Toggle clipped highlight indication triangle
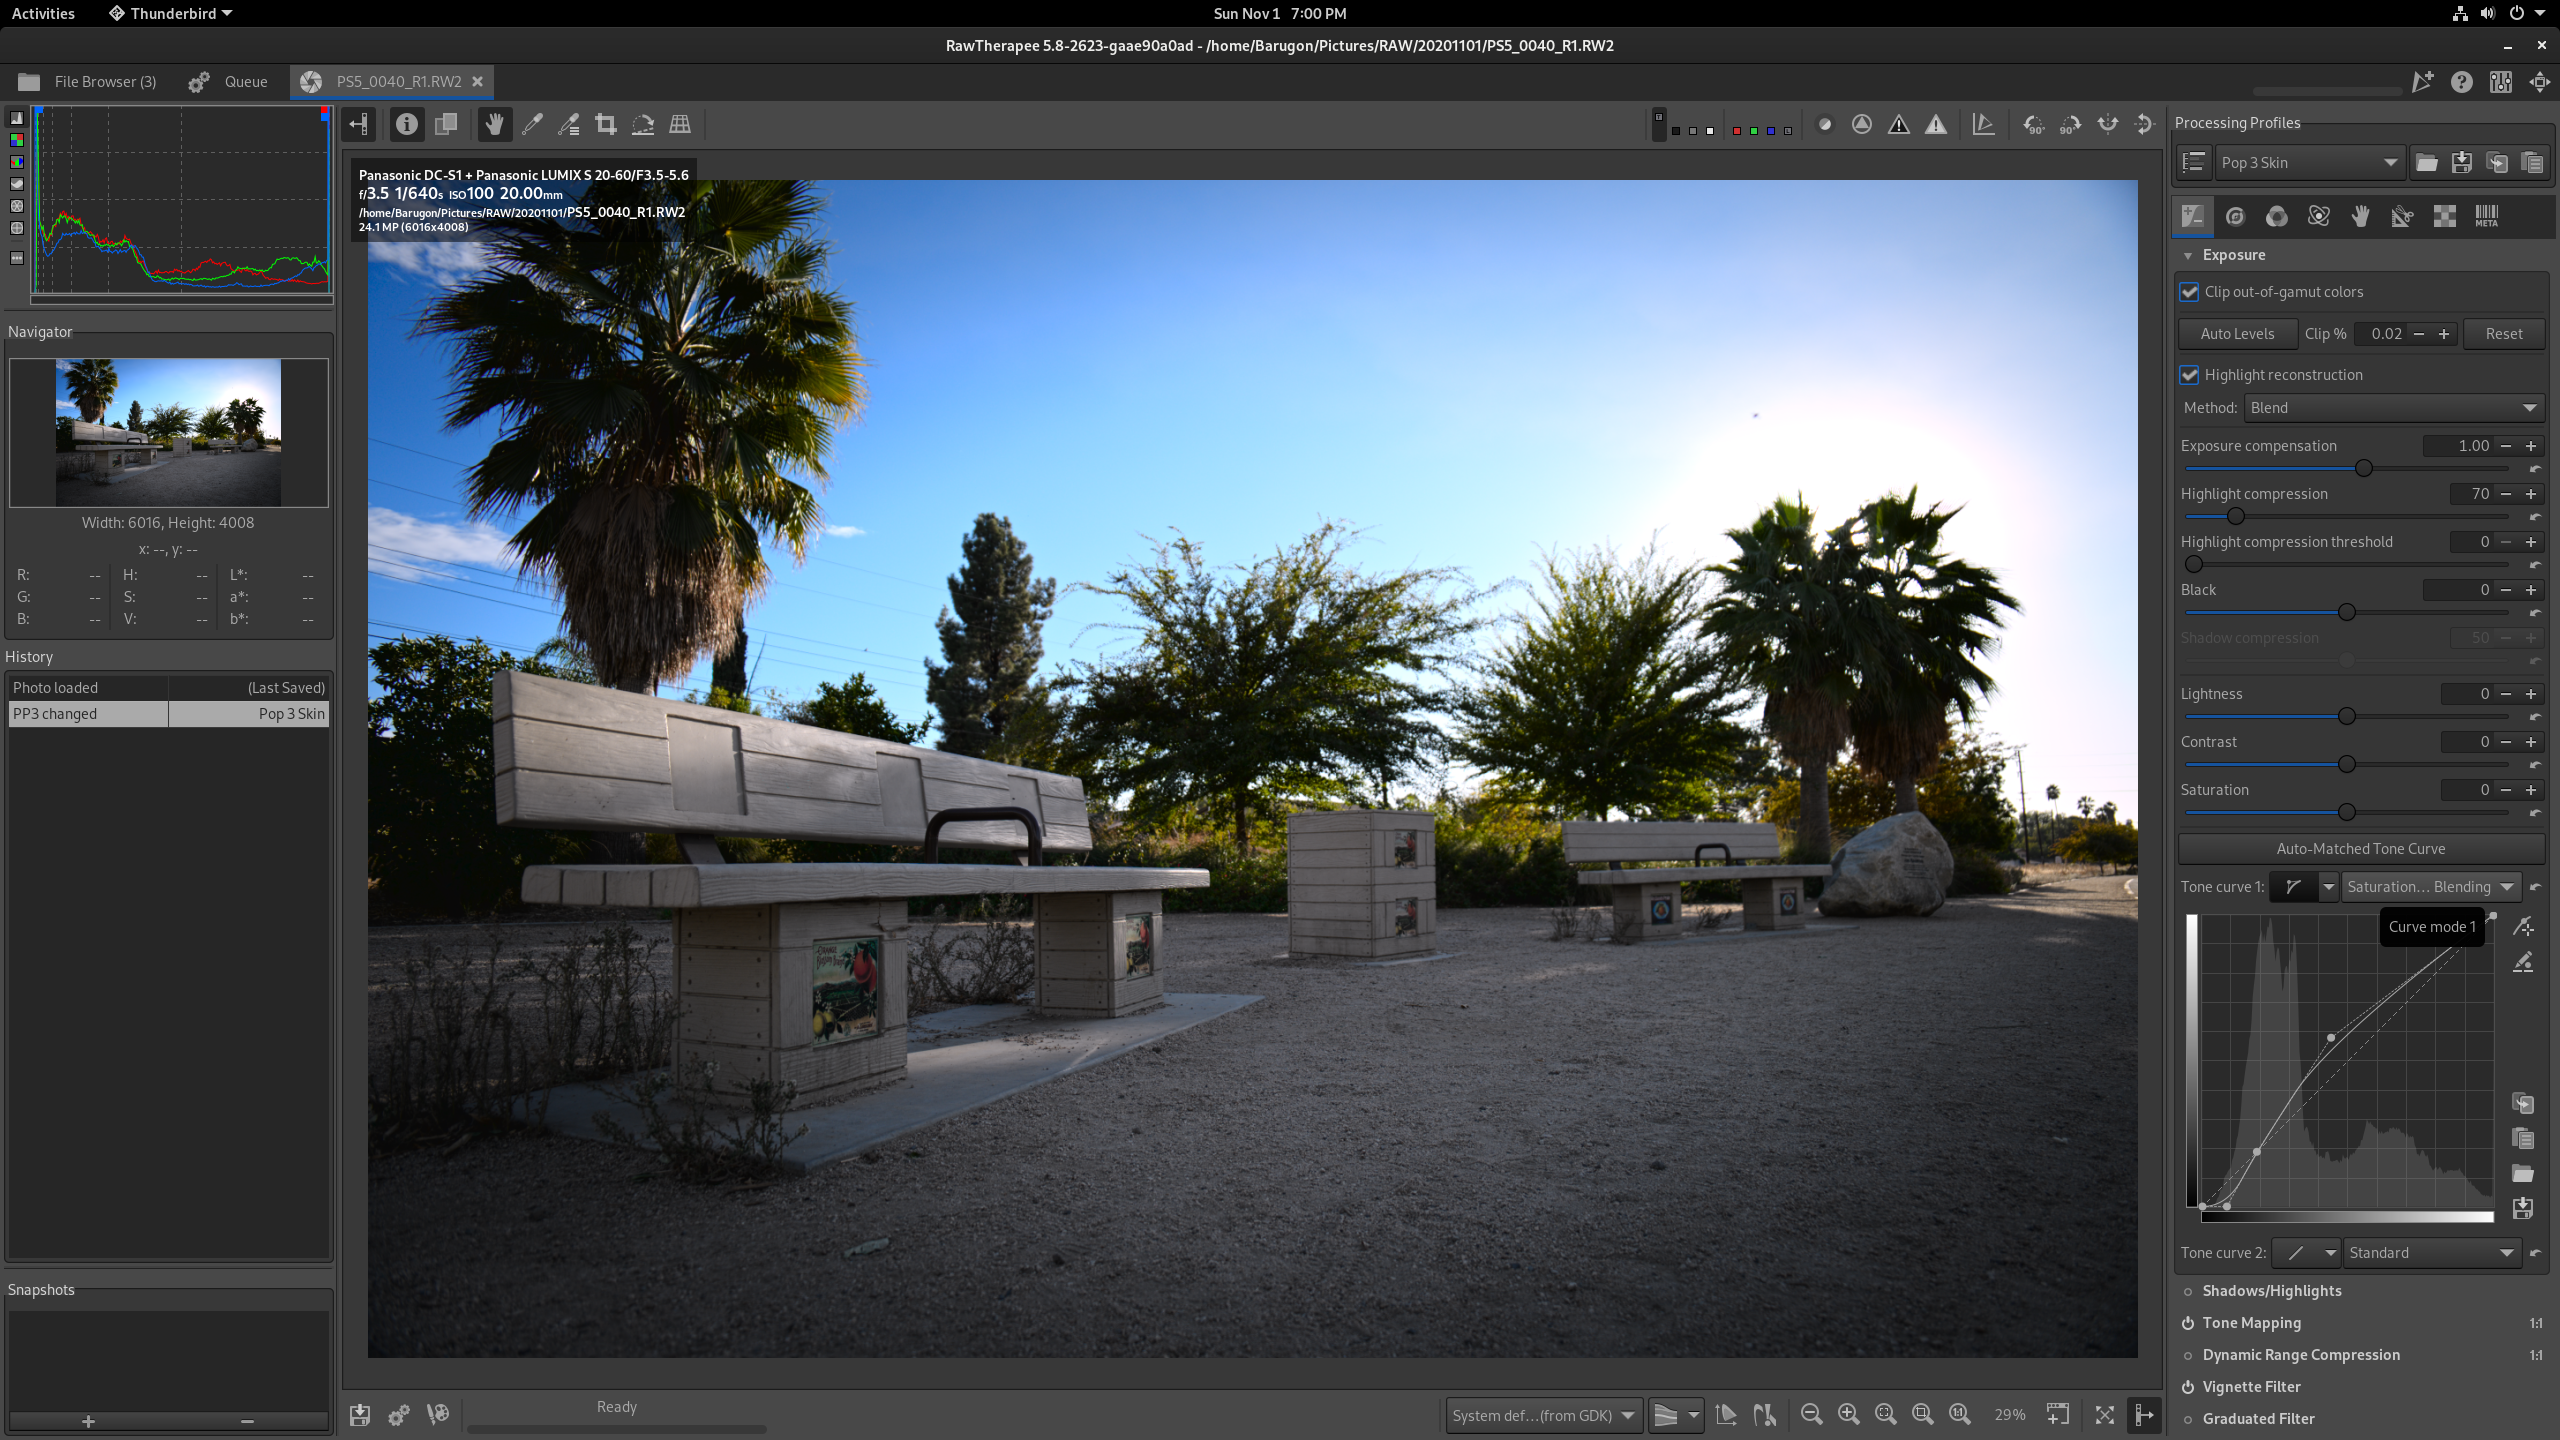Screen dimensions: 2560x1440 pyautogui.click(x=1936, y=124)
